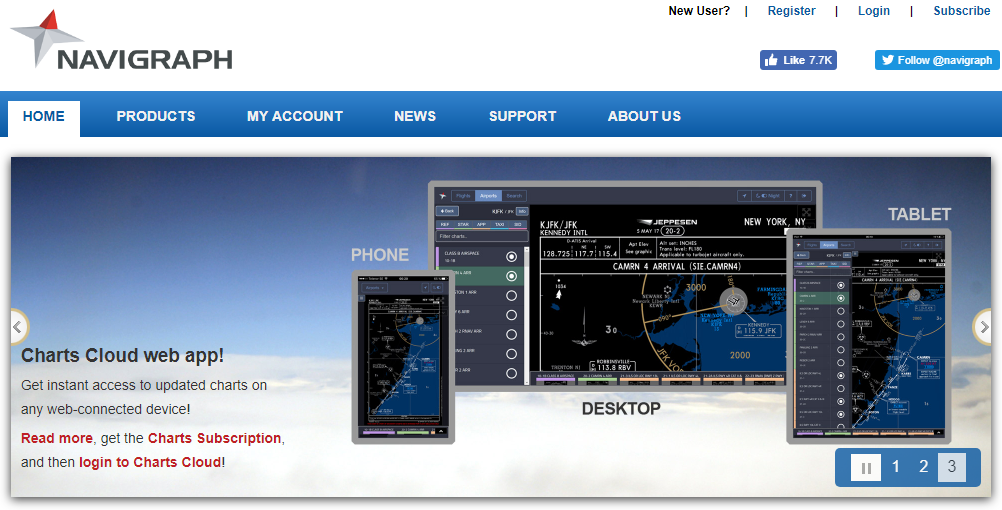Click the DESKTOP label in the banner

(621, 409)
